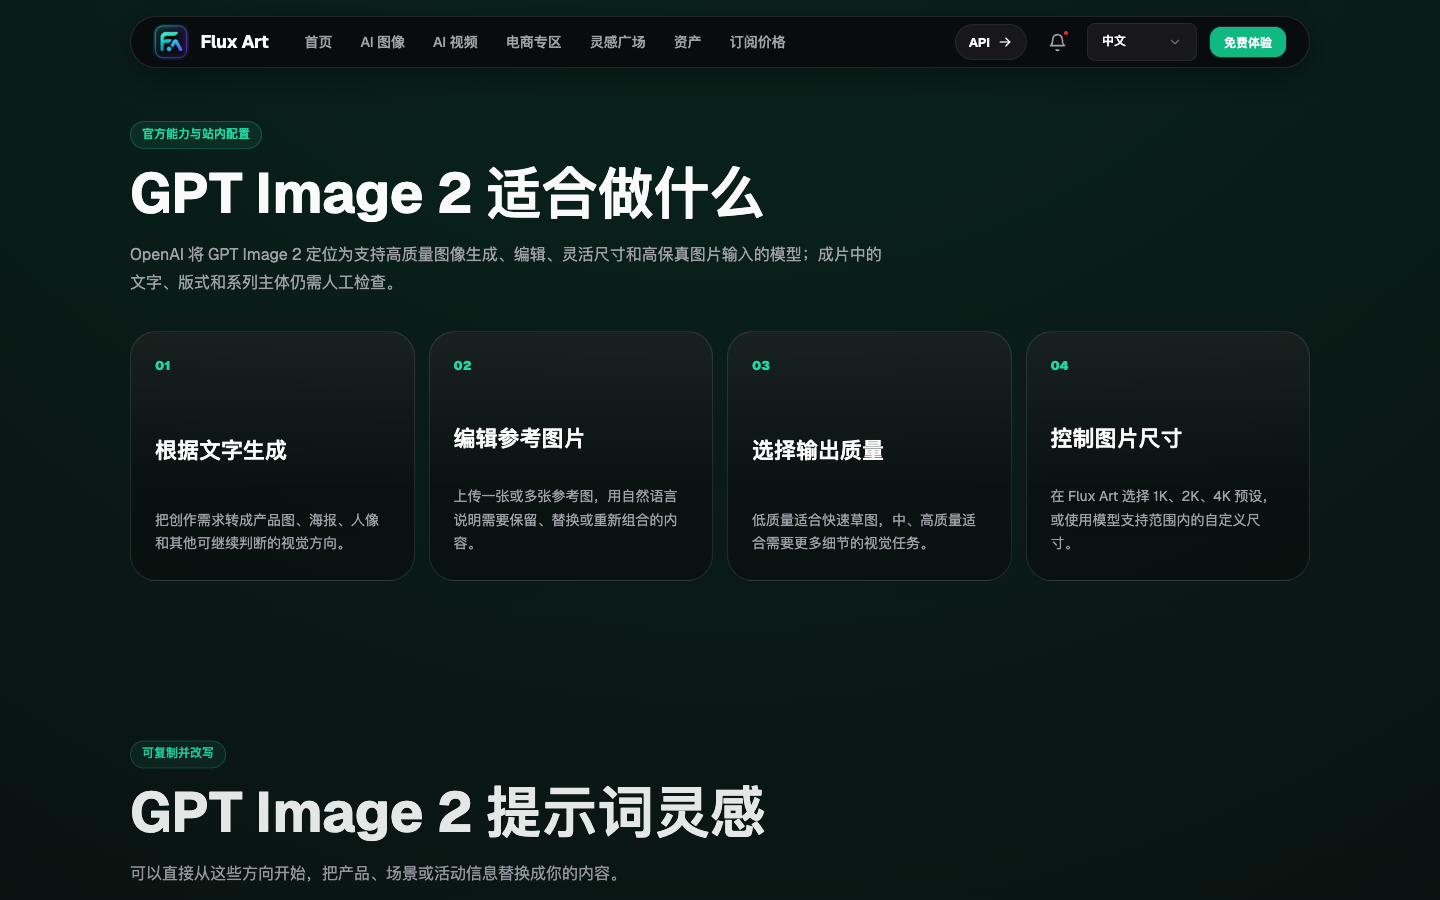Image resolution: width=1440 pixels, height=900 pixels.
Task: Click the Flux Art logo icon
Action: click(171, 42)
